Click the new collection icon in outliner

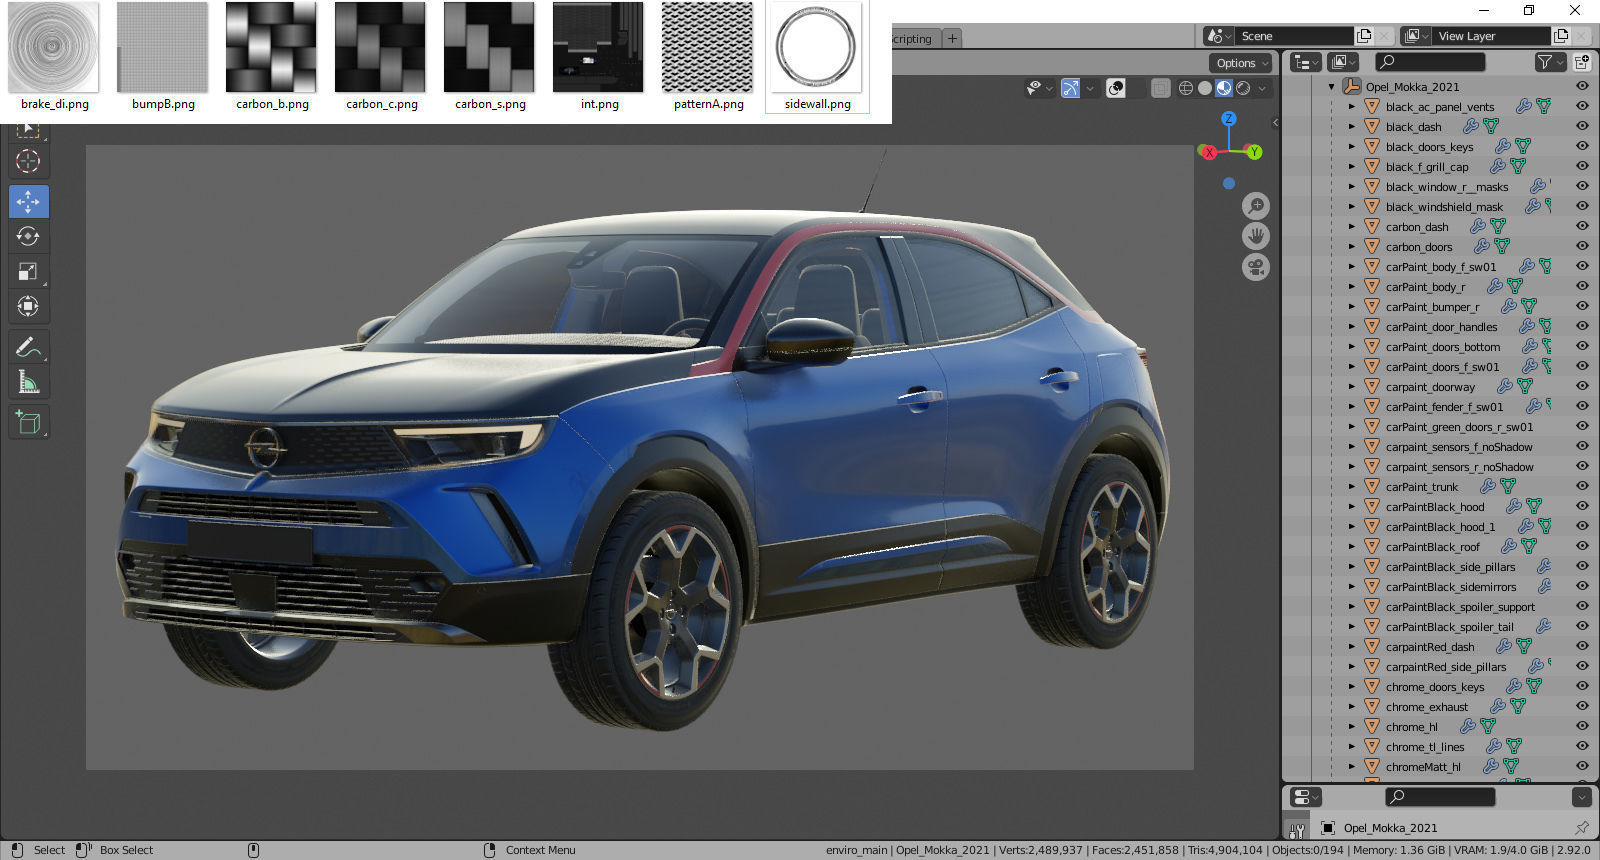point(1582,62)
